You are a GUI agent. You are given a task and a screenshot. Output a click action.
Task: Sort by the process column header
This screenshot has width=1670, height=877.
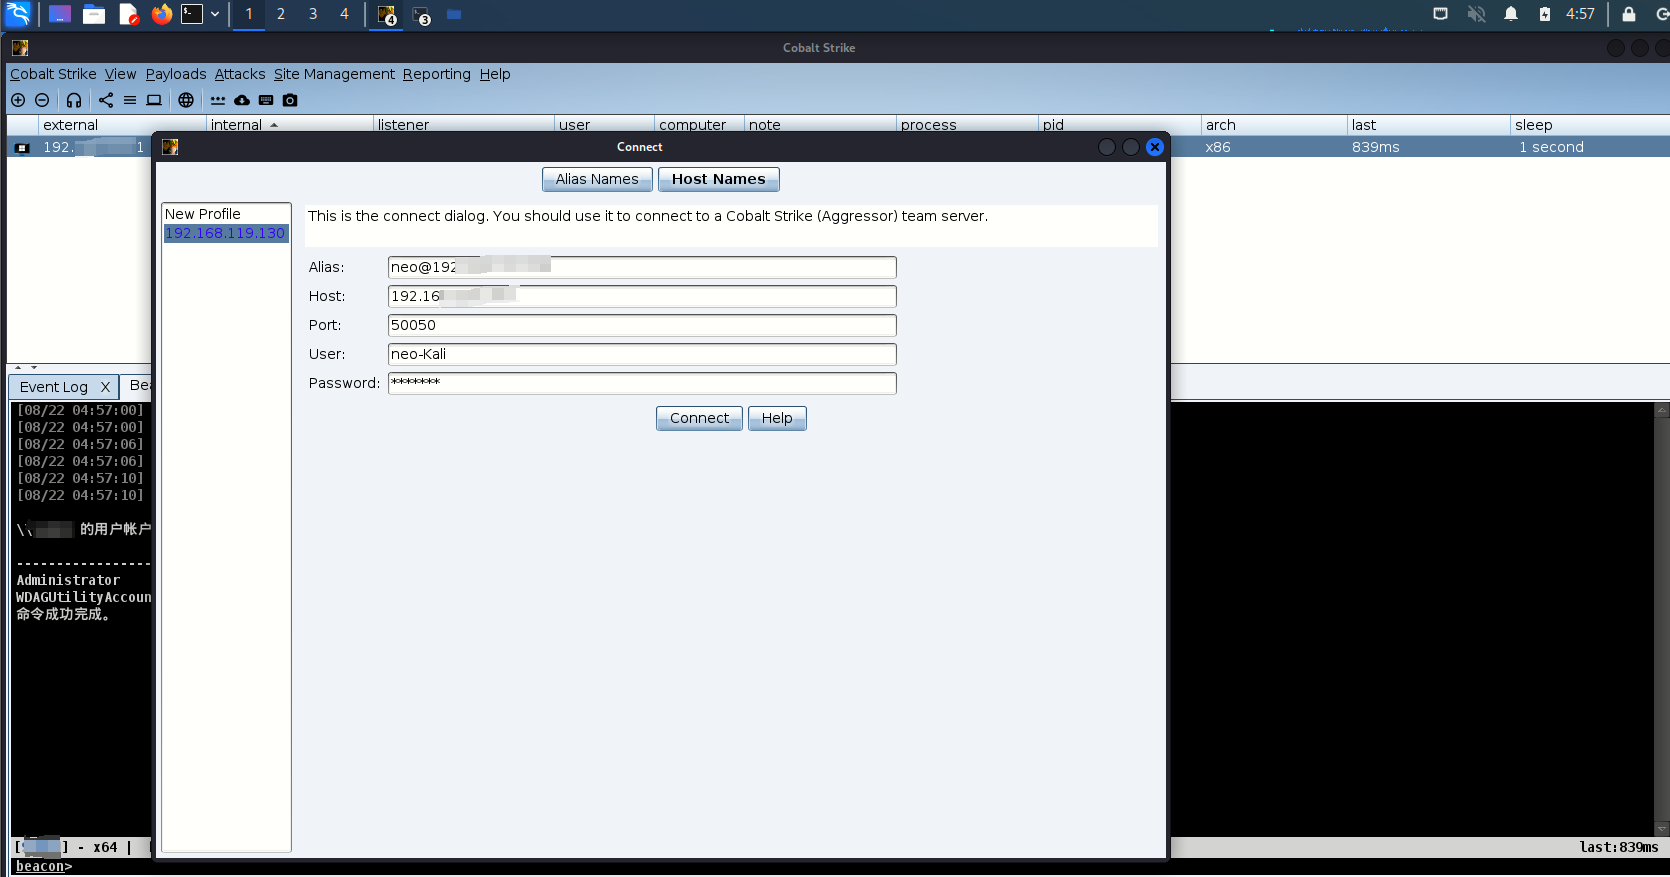pyautogui.click(x=967, y=125)
